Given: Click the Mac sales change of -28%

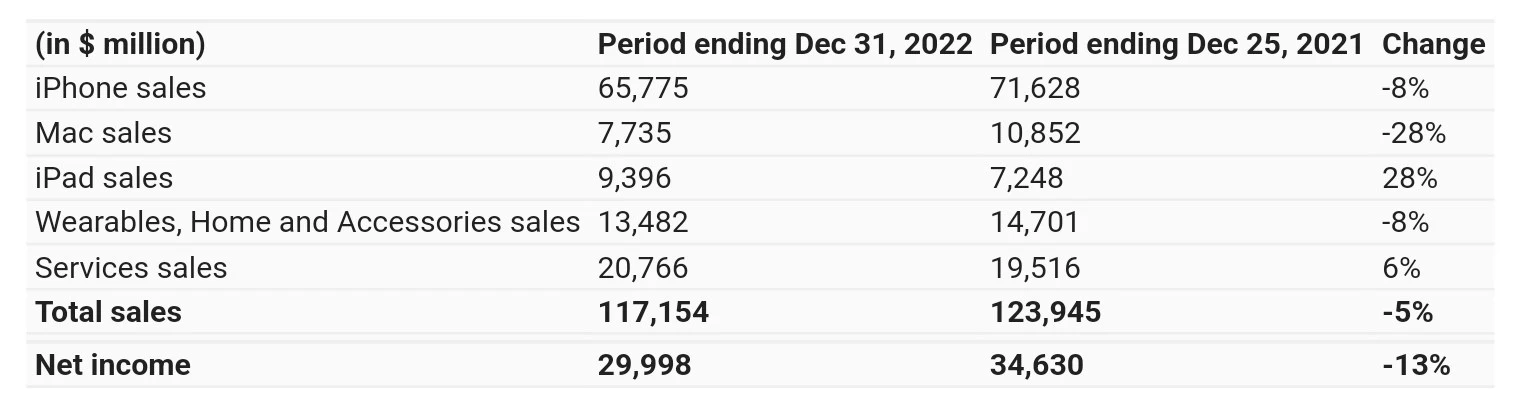Looking at the screenshot, I should 1413,133.
